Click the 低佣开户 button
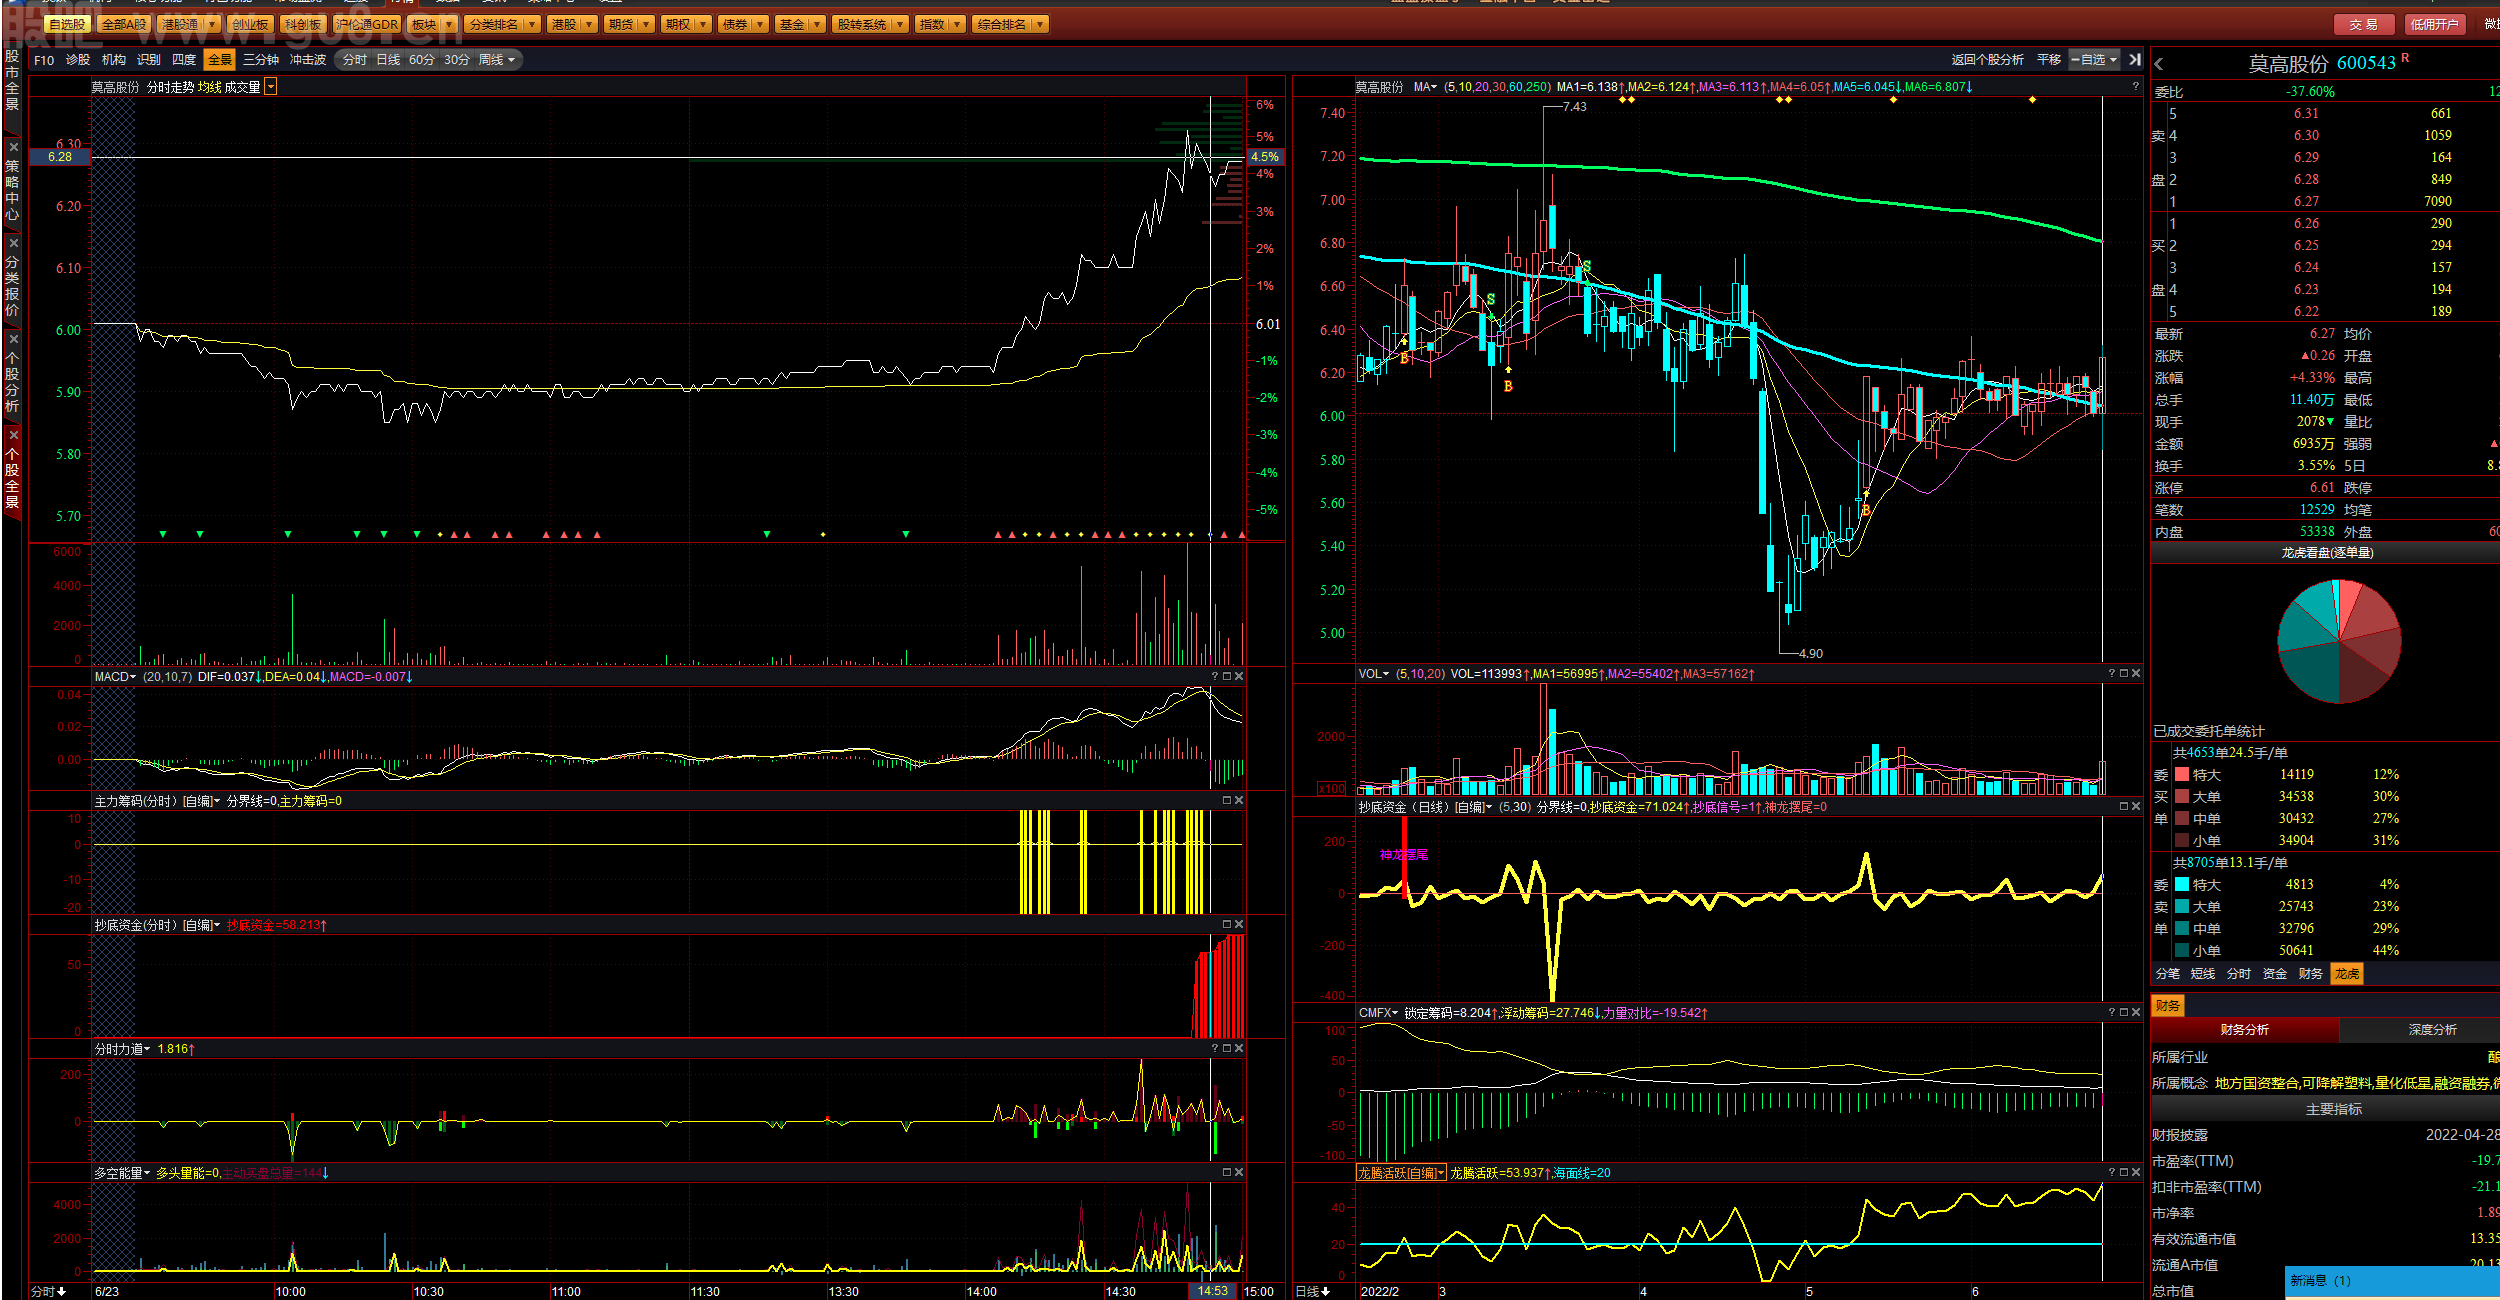2500x1300 pixels. [2434, 25]
